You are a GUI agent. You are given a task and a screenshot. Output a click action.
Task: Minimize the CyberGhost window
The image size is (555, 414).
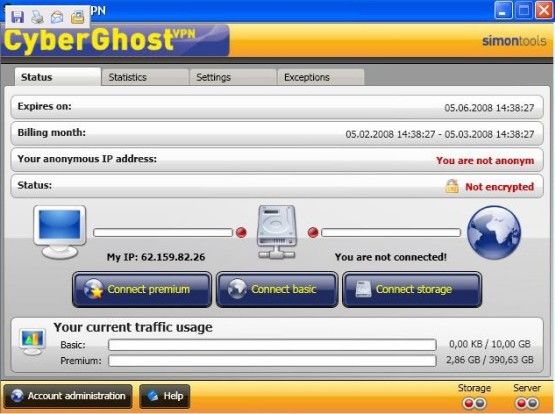pyautogui.click(x=503, y=10)
